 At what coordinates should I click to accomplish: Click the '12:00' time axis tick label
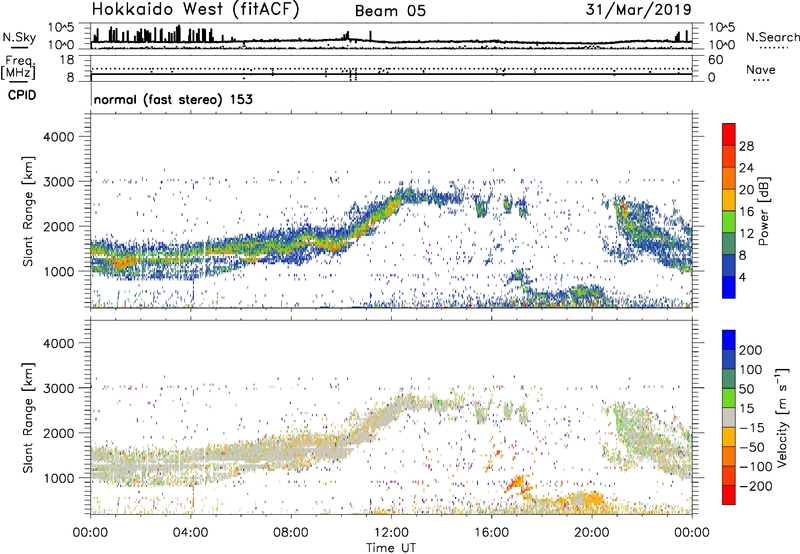[391, 533]
